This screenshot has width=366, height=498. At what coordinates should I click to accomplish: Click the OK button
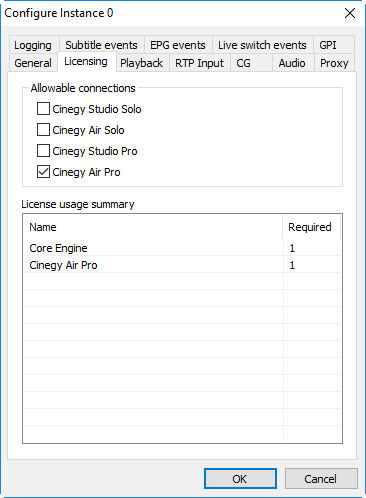tap(240, 479)
